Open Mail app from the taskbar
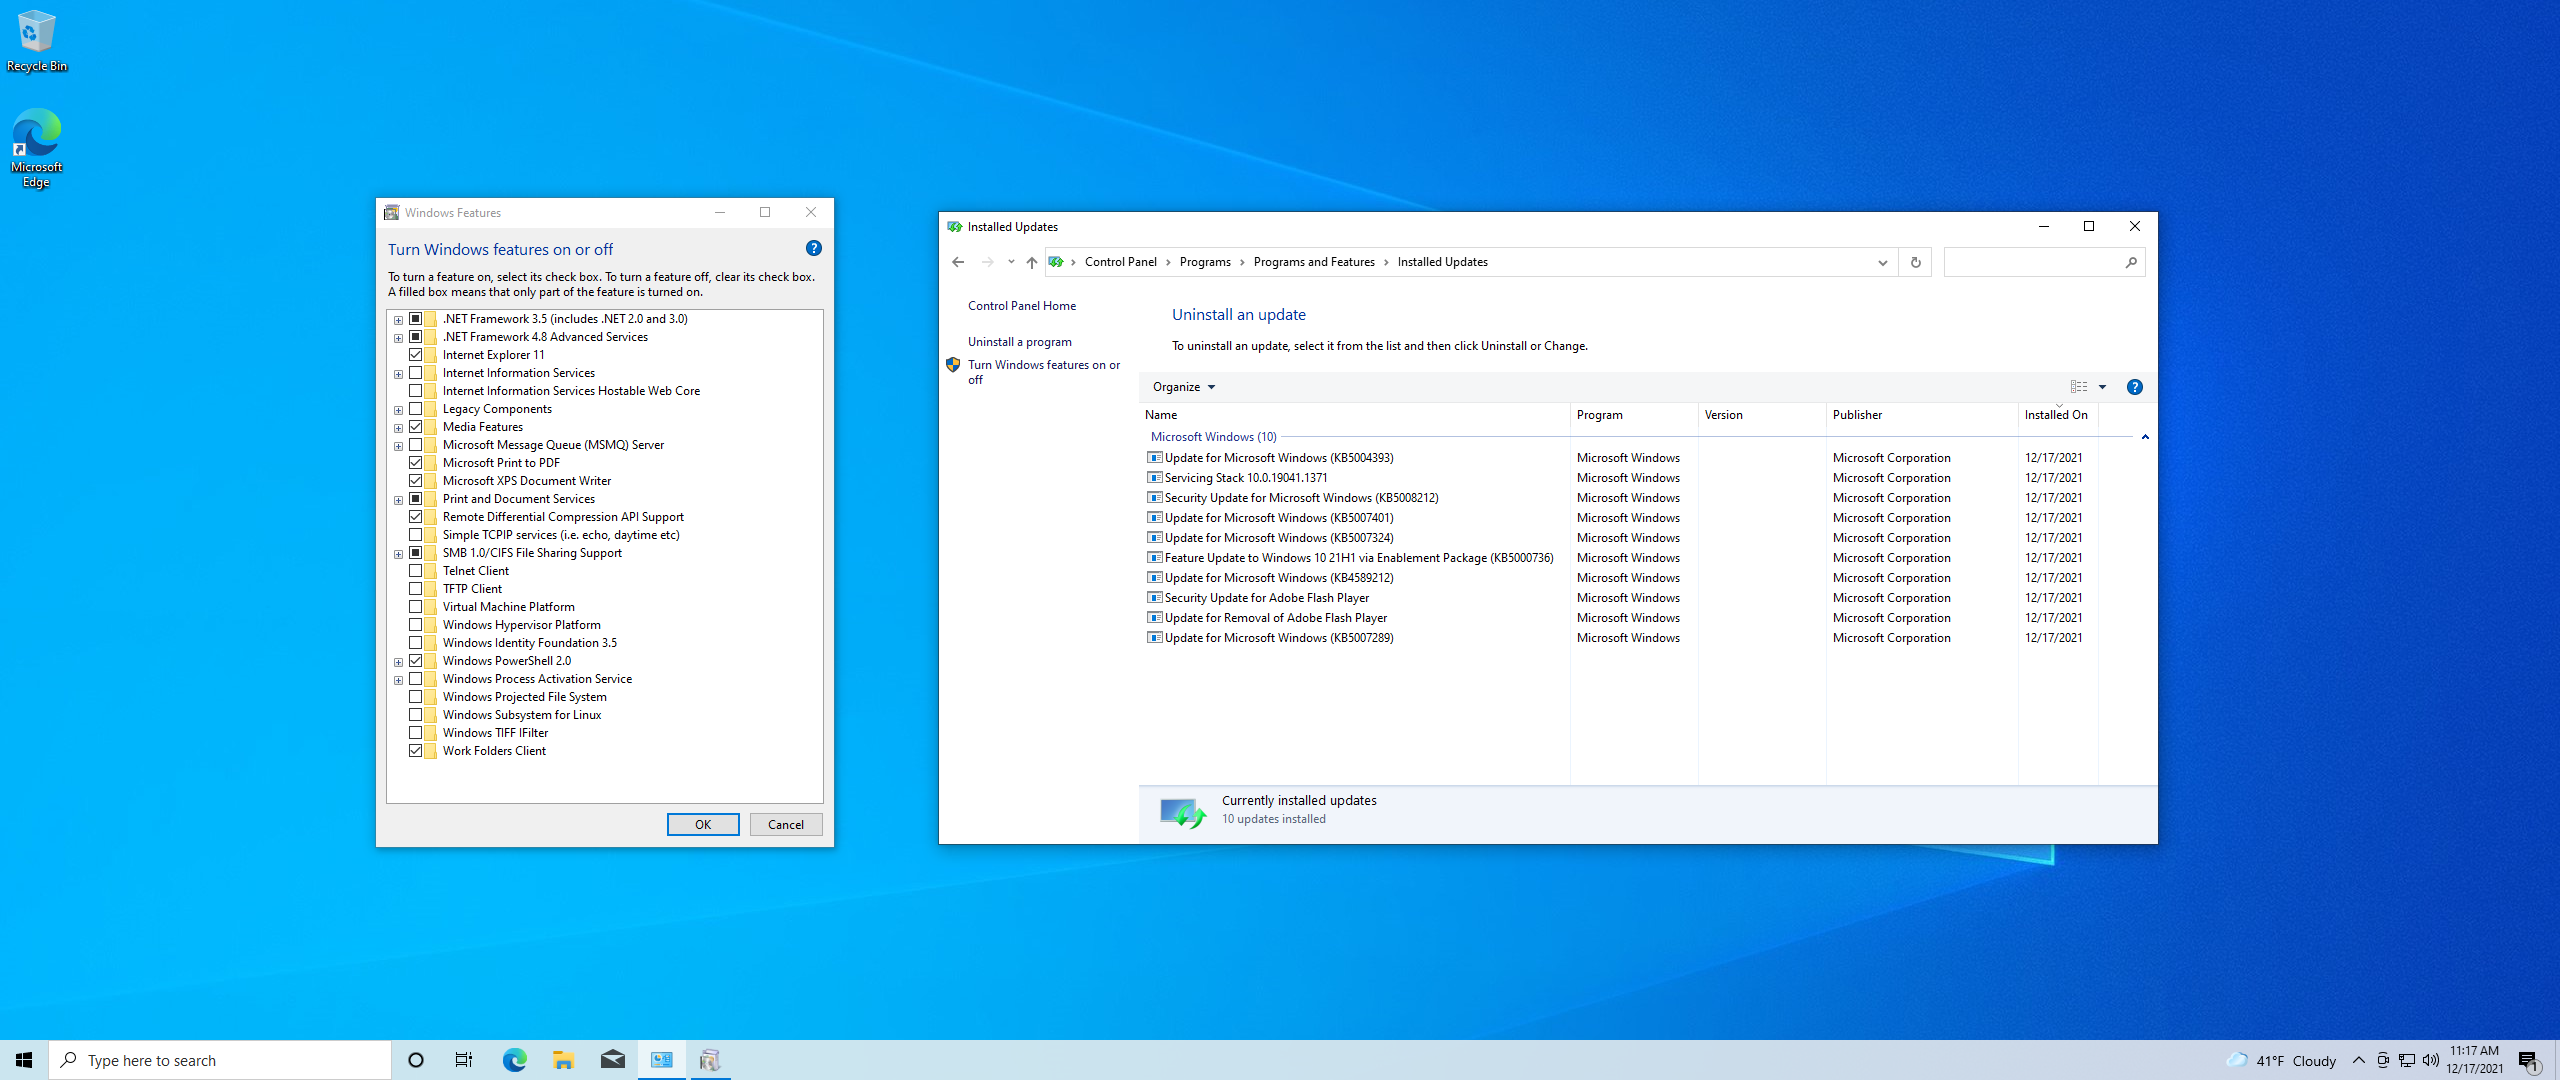2560x1080 pixels. coord(613,1060)
